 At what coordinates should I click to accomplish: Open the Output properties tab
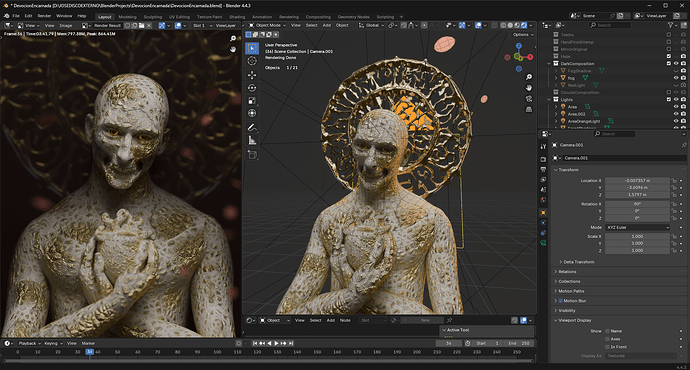point(543,169)
